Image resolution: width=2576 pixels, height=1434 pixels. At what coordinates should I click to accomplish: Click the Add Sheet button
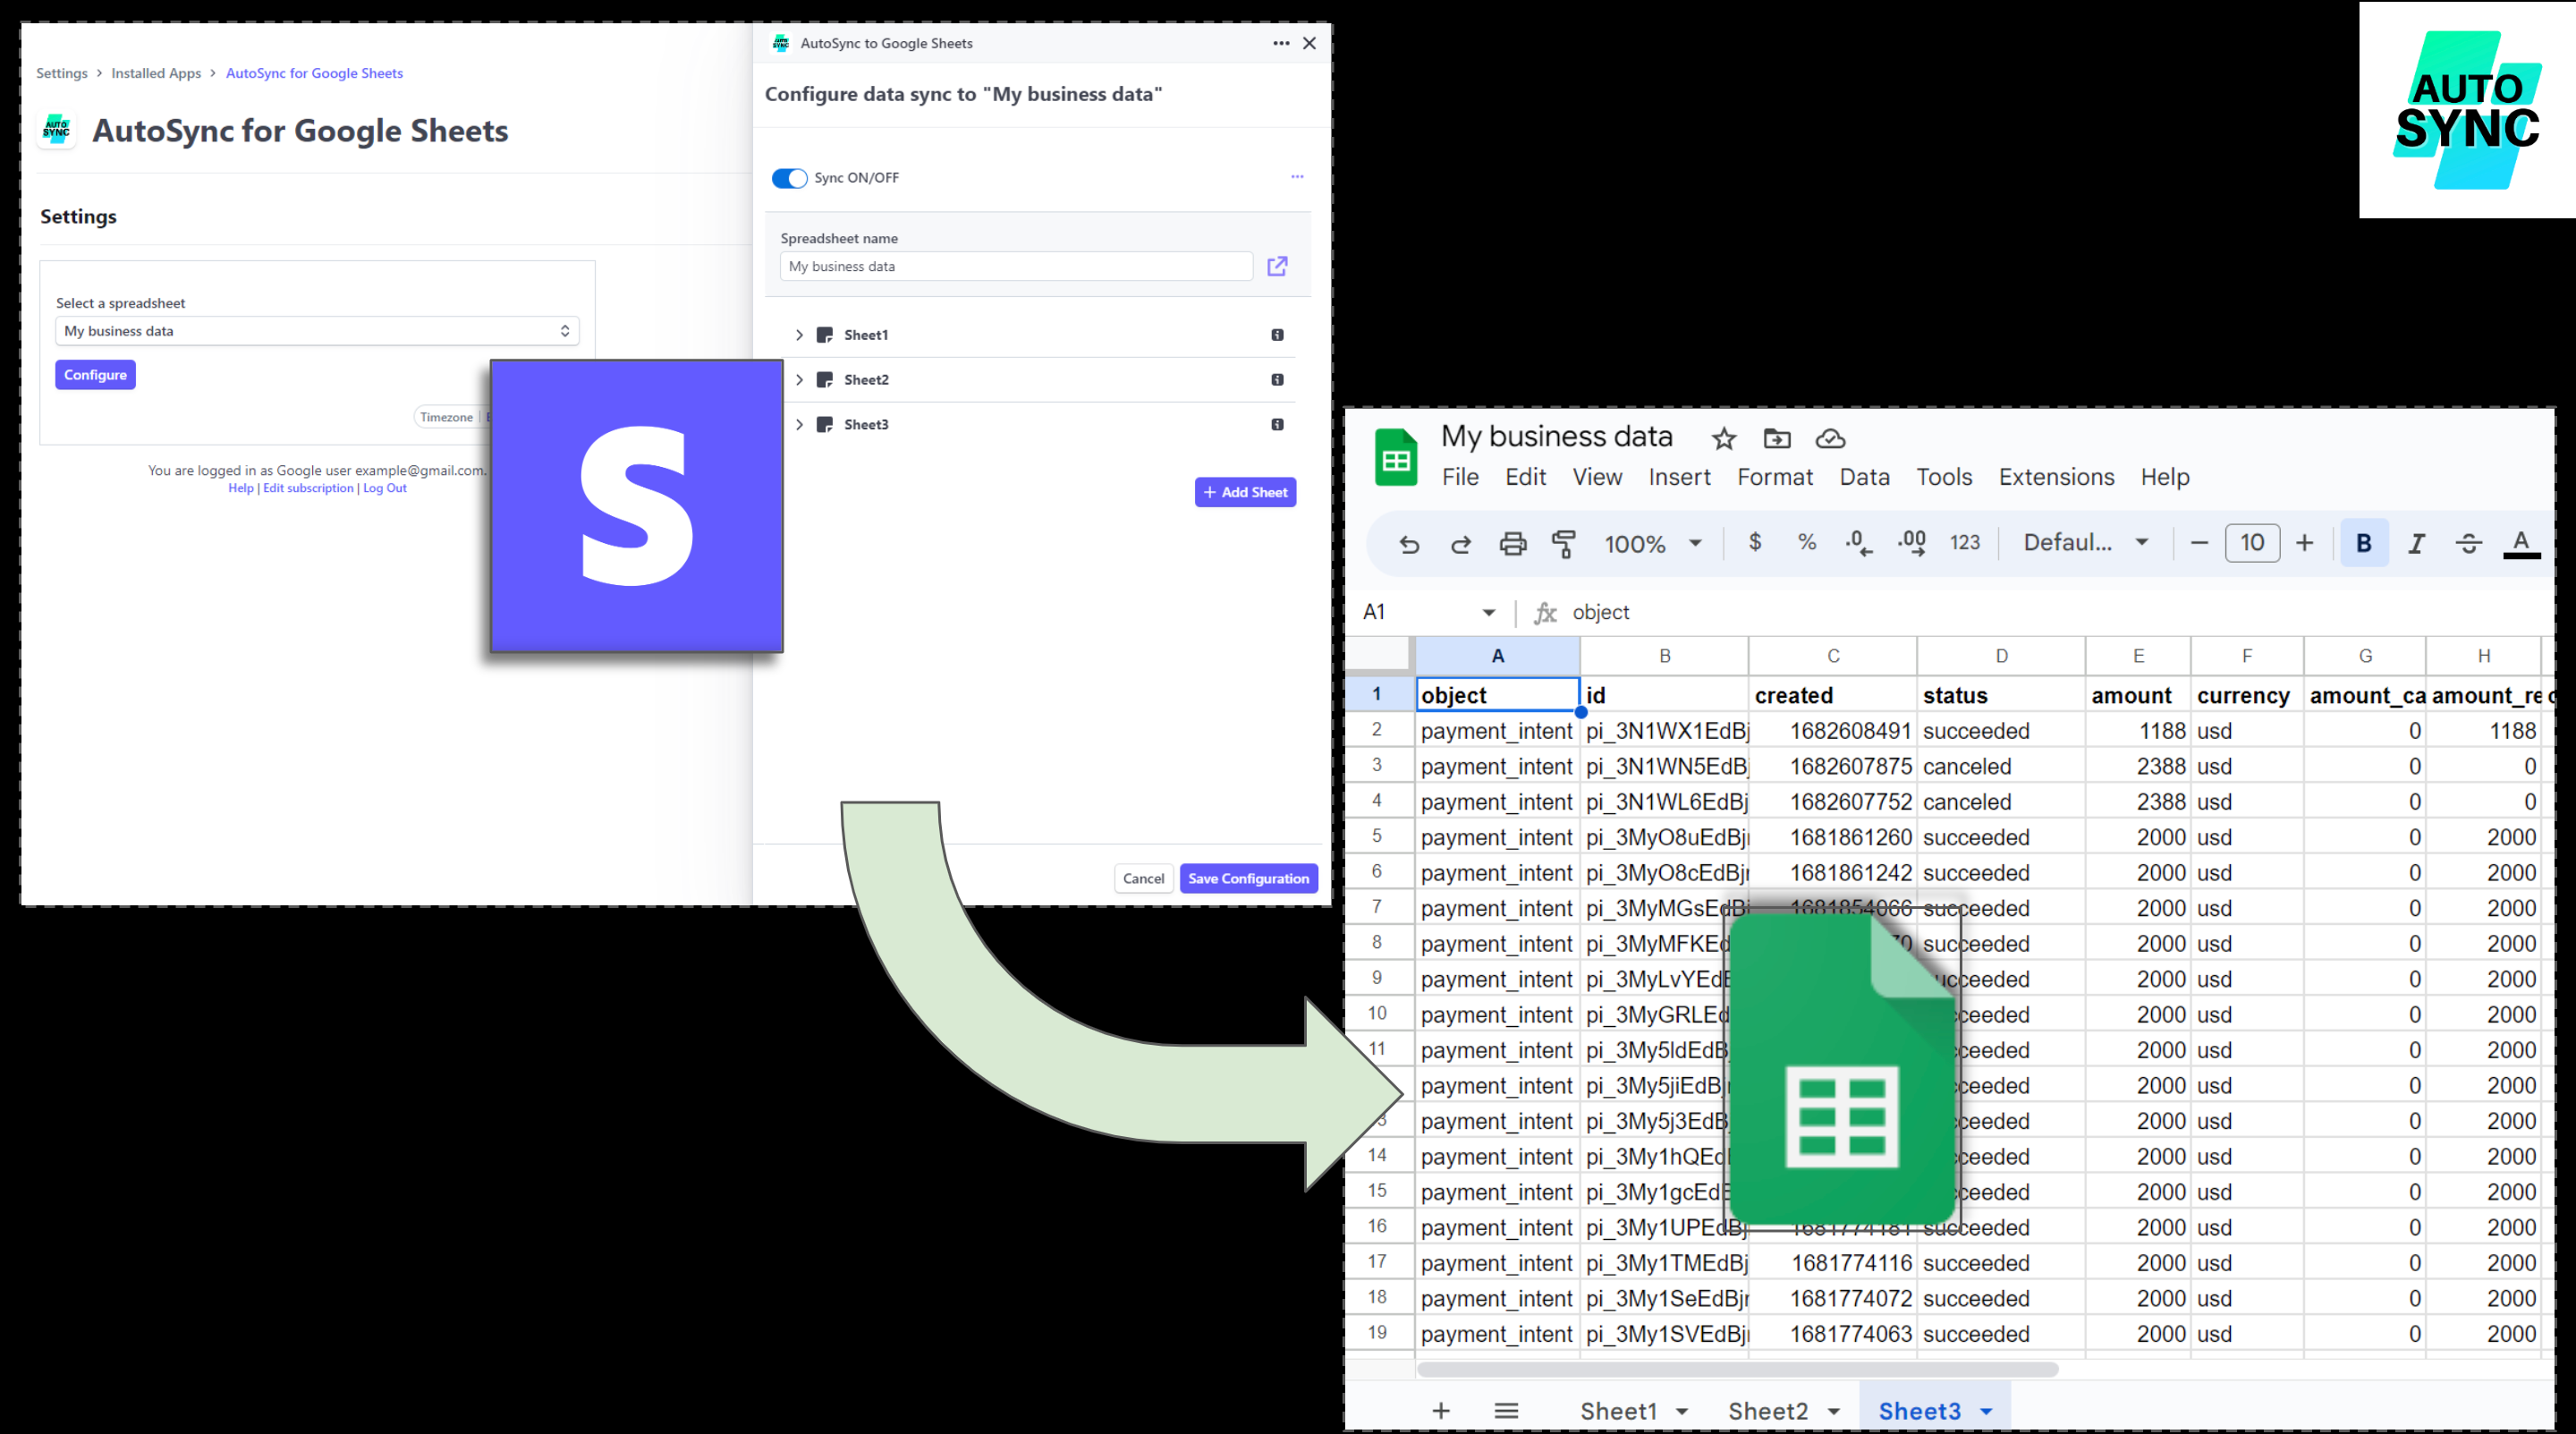1245,492
